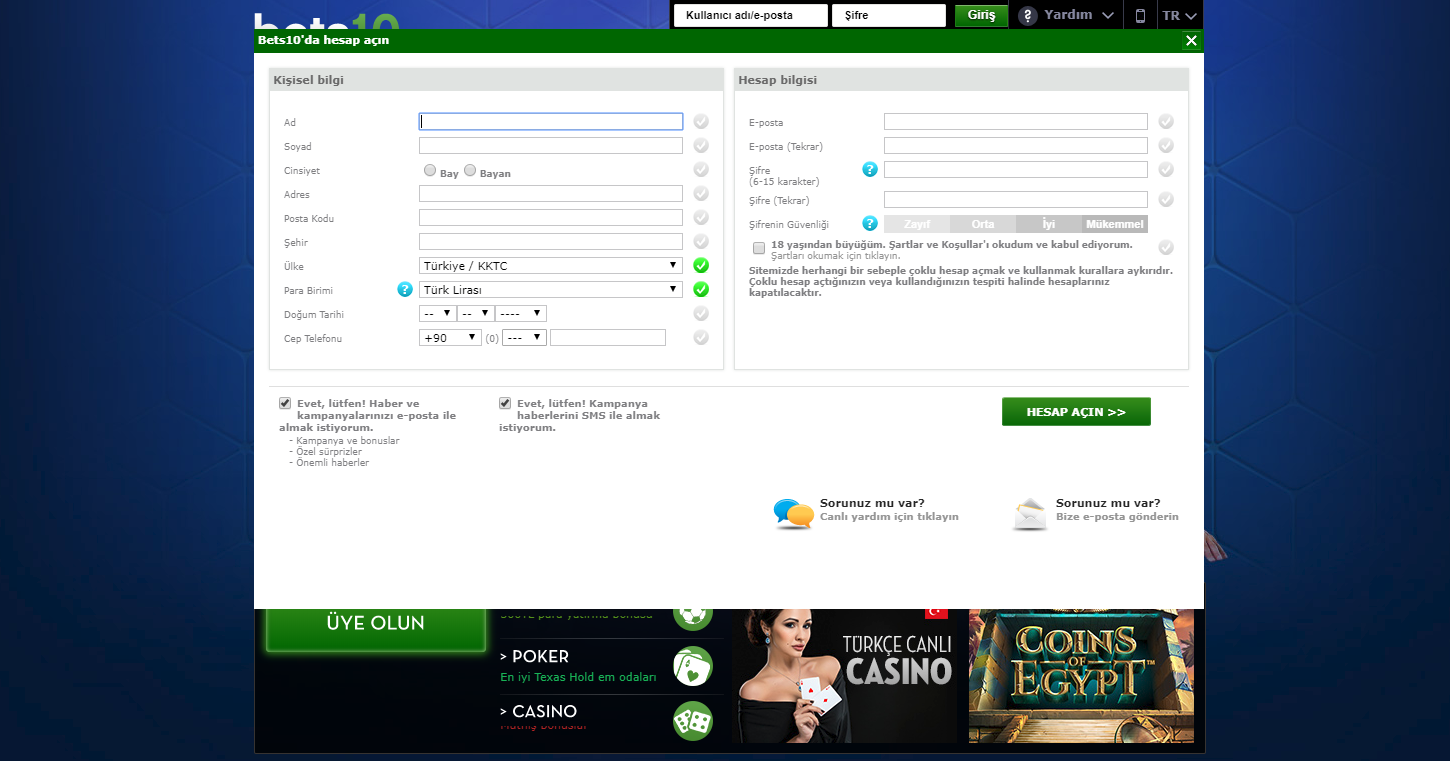This screenshot has height=761, width=1450.
Task: Select the Bay gender radio button
Action: point(430,171)
